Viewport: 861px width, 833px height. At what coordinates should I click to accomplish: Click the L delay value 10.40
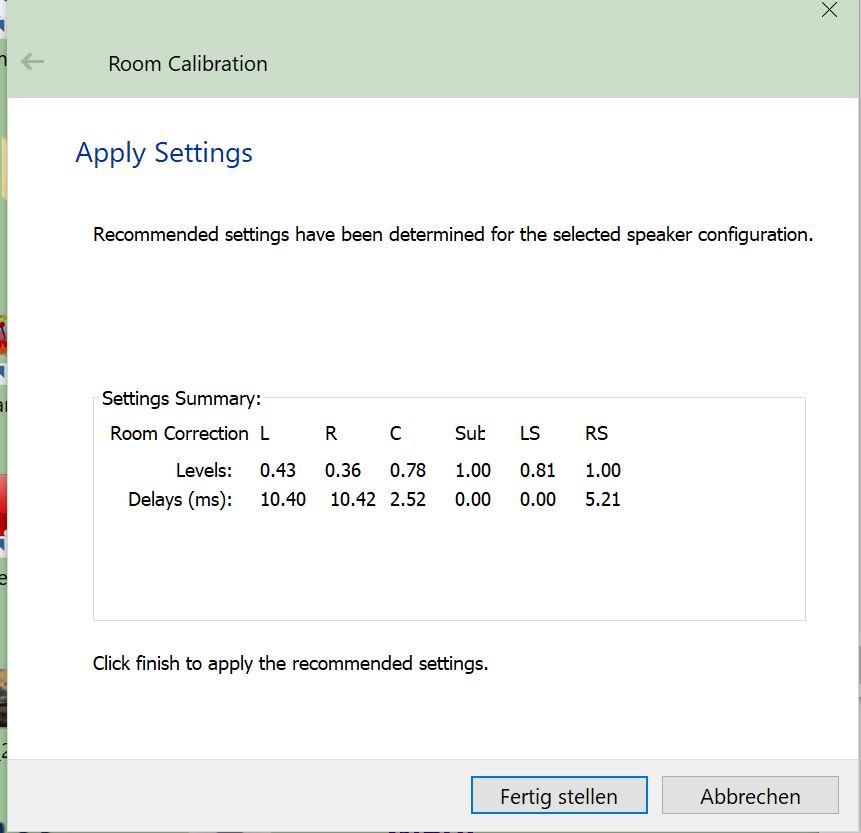pos(283,499)
